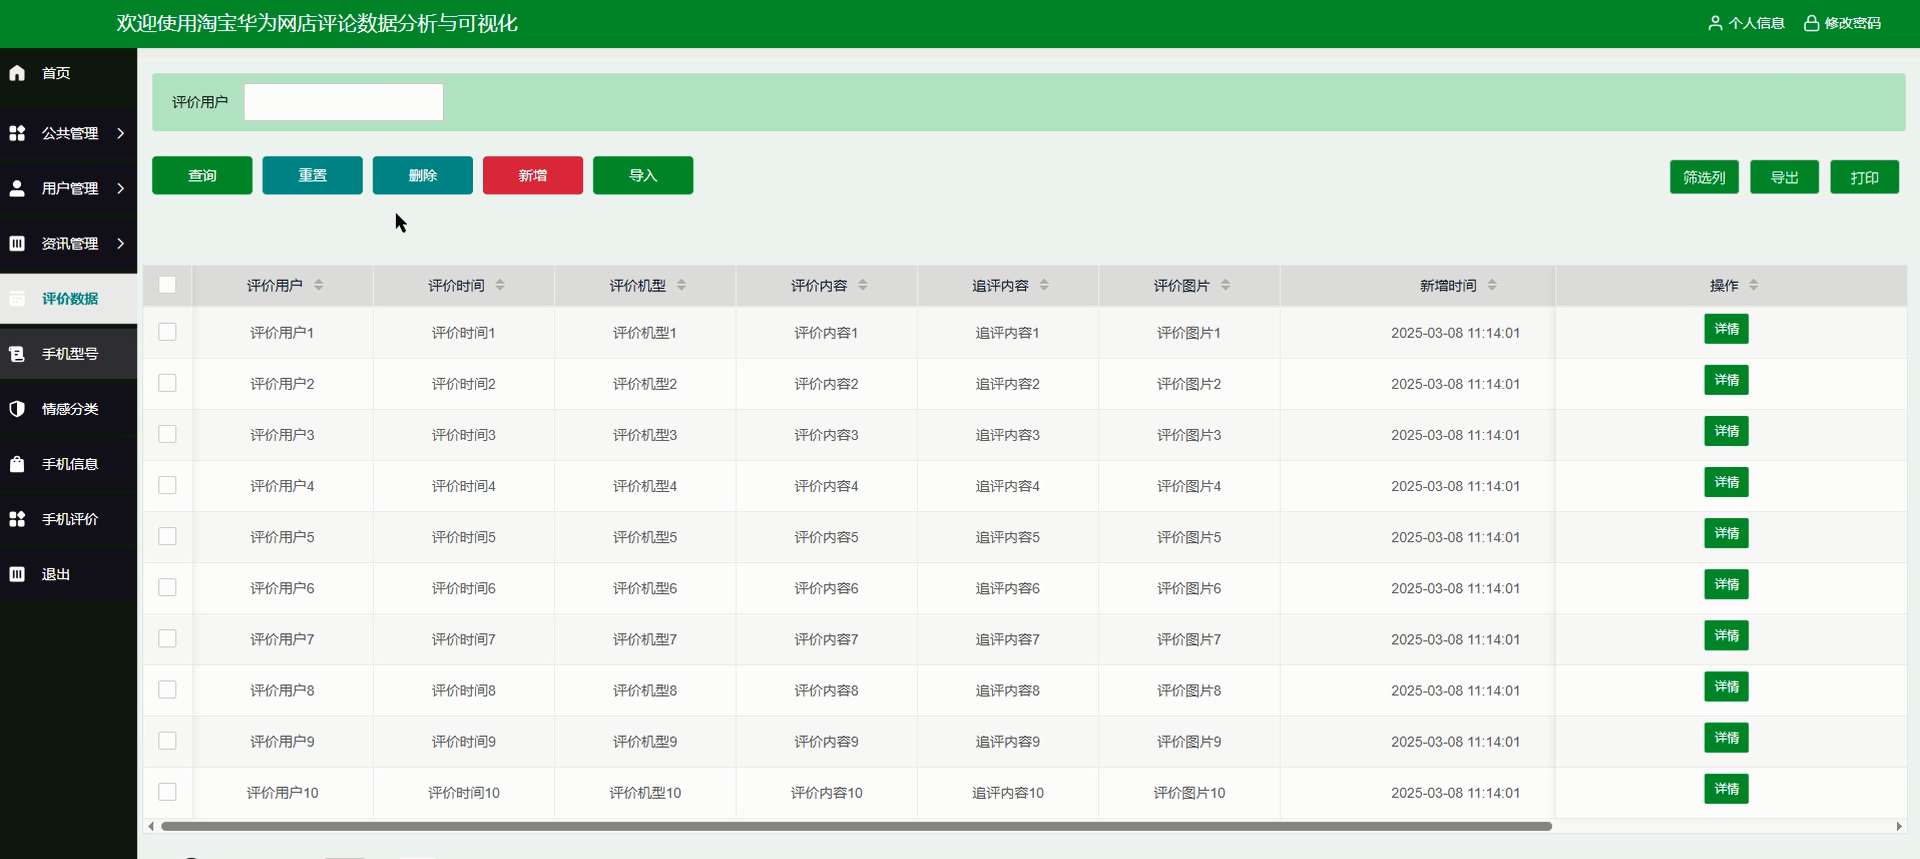Open 详情 for the 评价用户10 row

pos(1726,789)
